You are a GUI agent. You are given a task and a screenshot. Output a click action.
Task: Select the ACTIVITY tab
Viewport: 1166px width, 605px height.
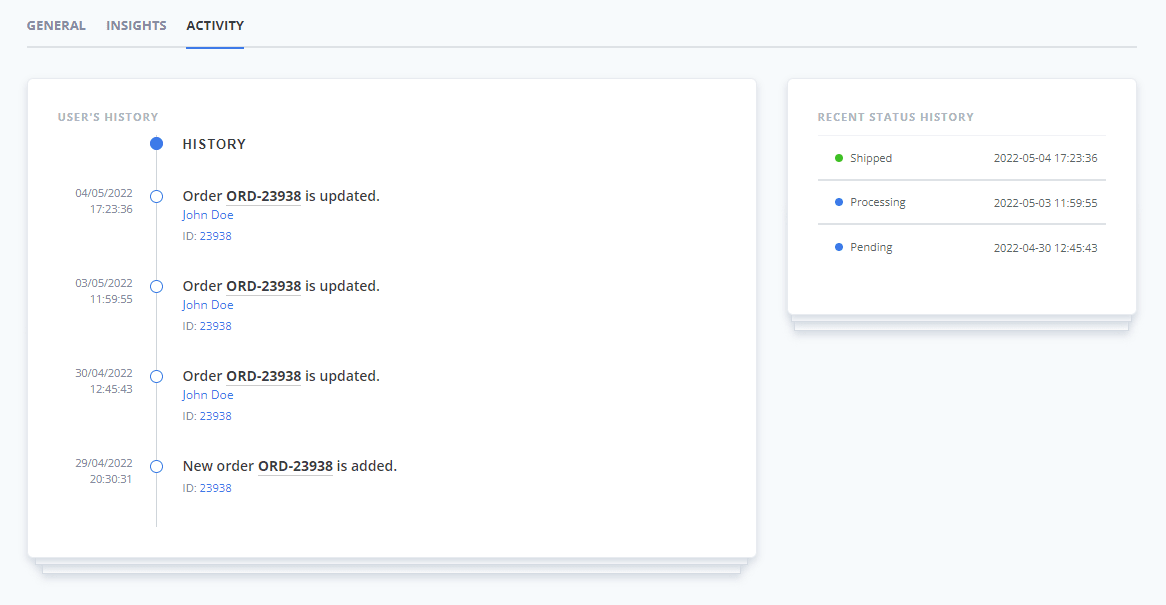click(x=215, y=25)
